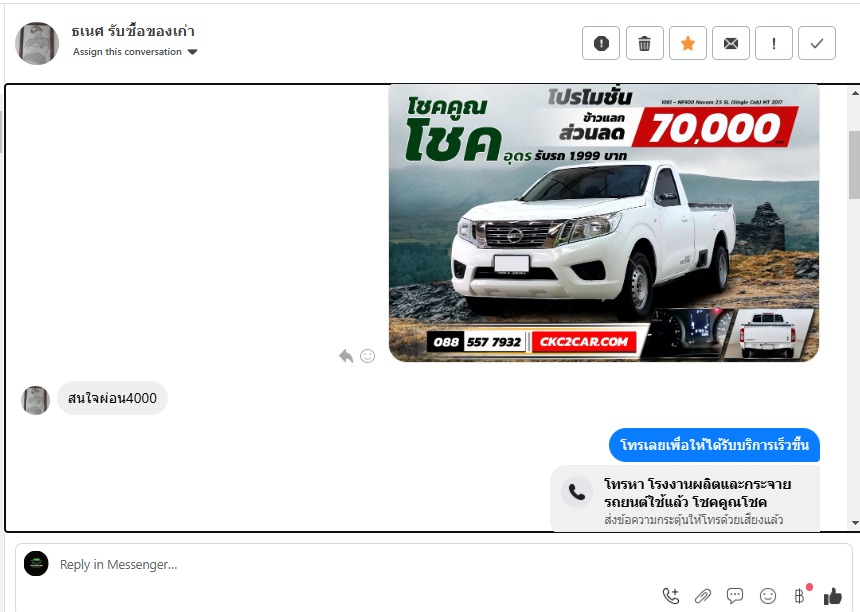Delete conversation using trash can icon
Viewport: 860px width, 612px height.
pos(644,43)
